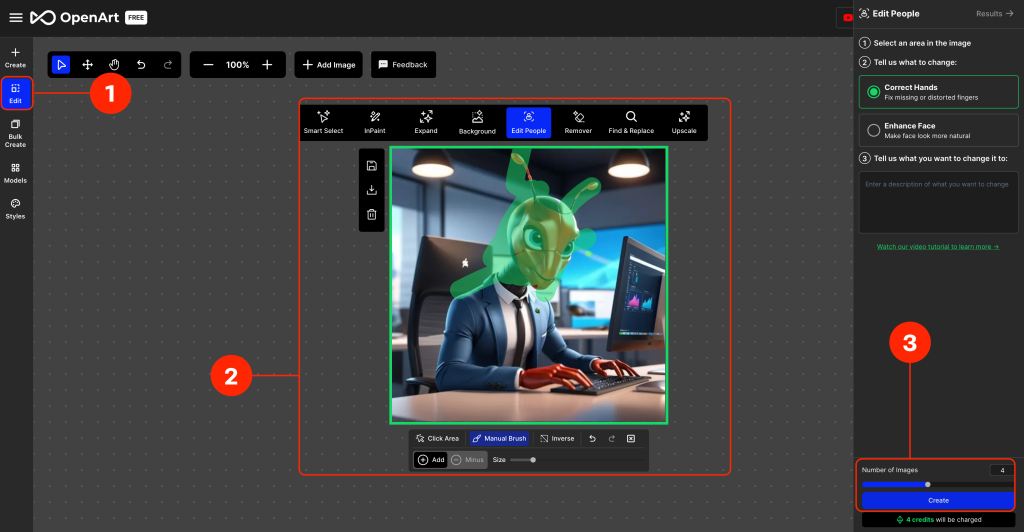
Task: Download the image using download icon
Action: 371,190
